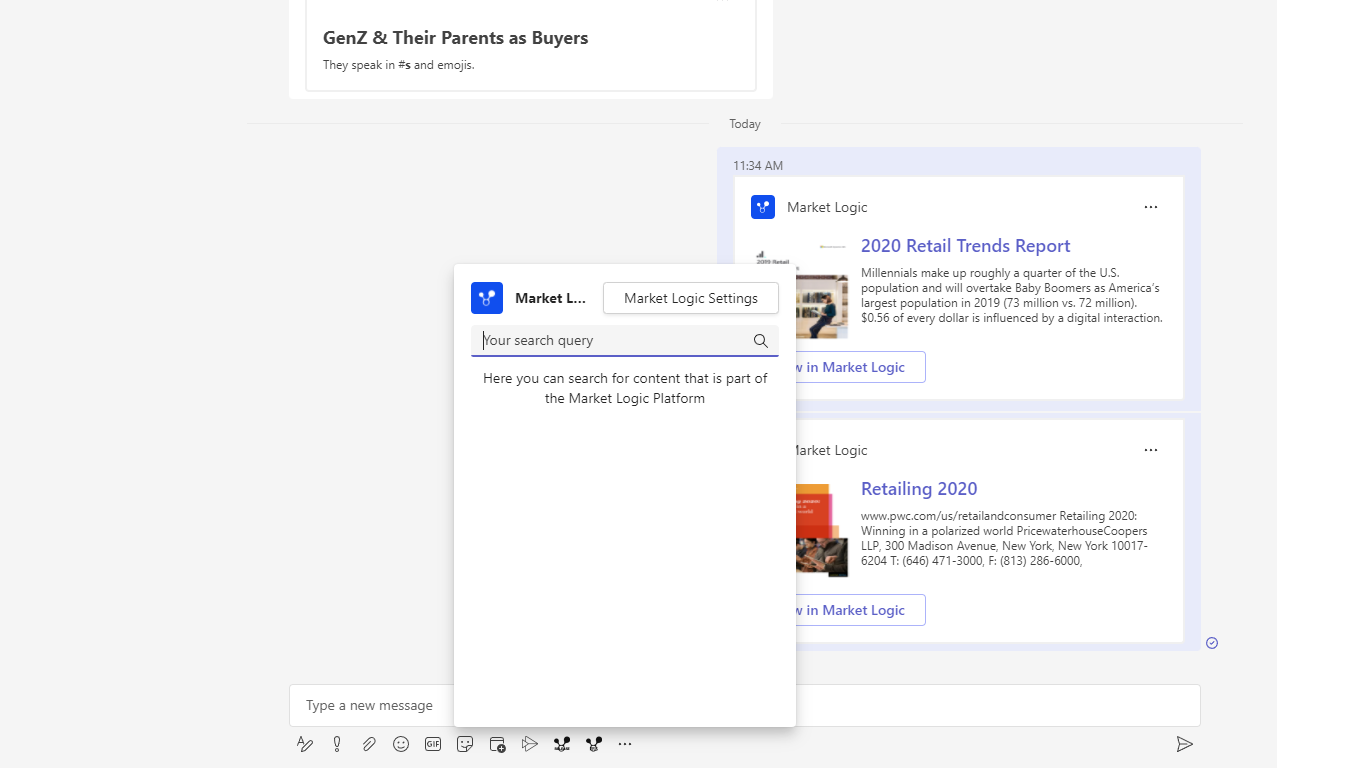Open the Sticker picker
The image size is (1366, 768).
465,744
